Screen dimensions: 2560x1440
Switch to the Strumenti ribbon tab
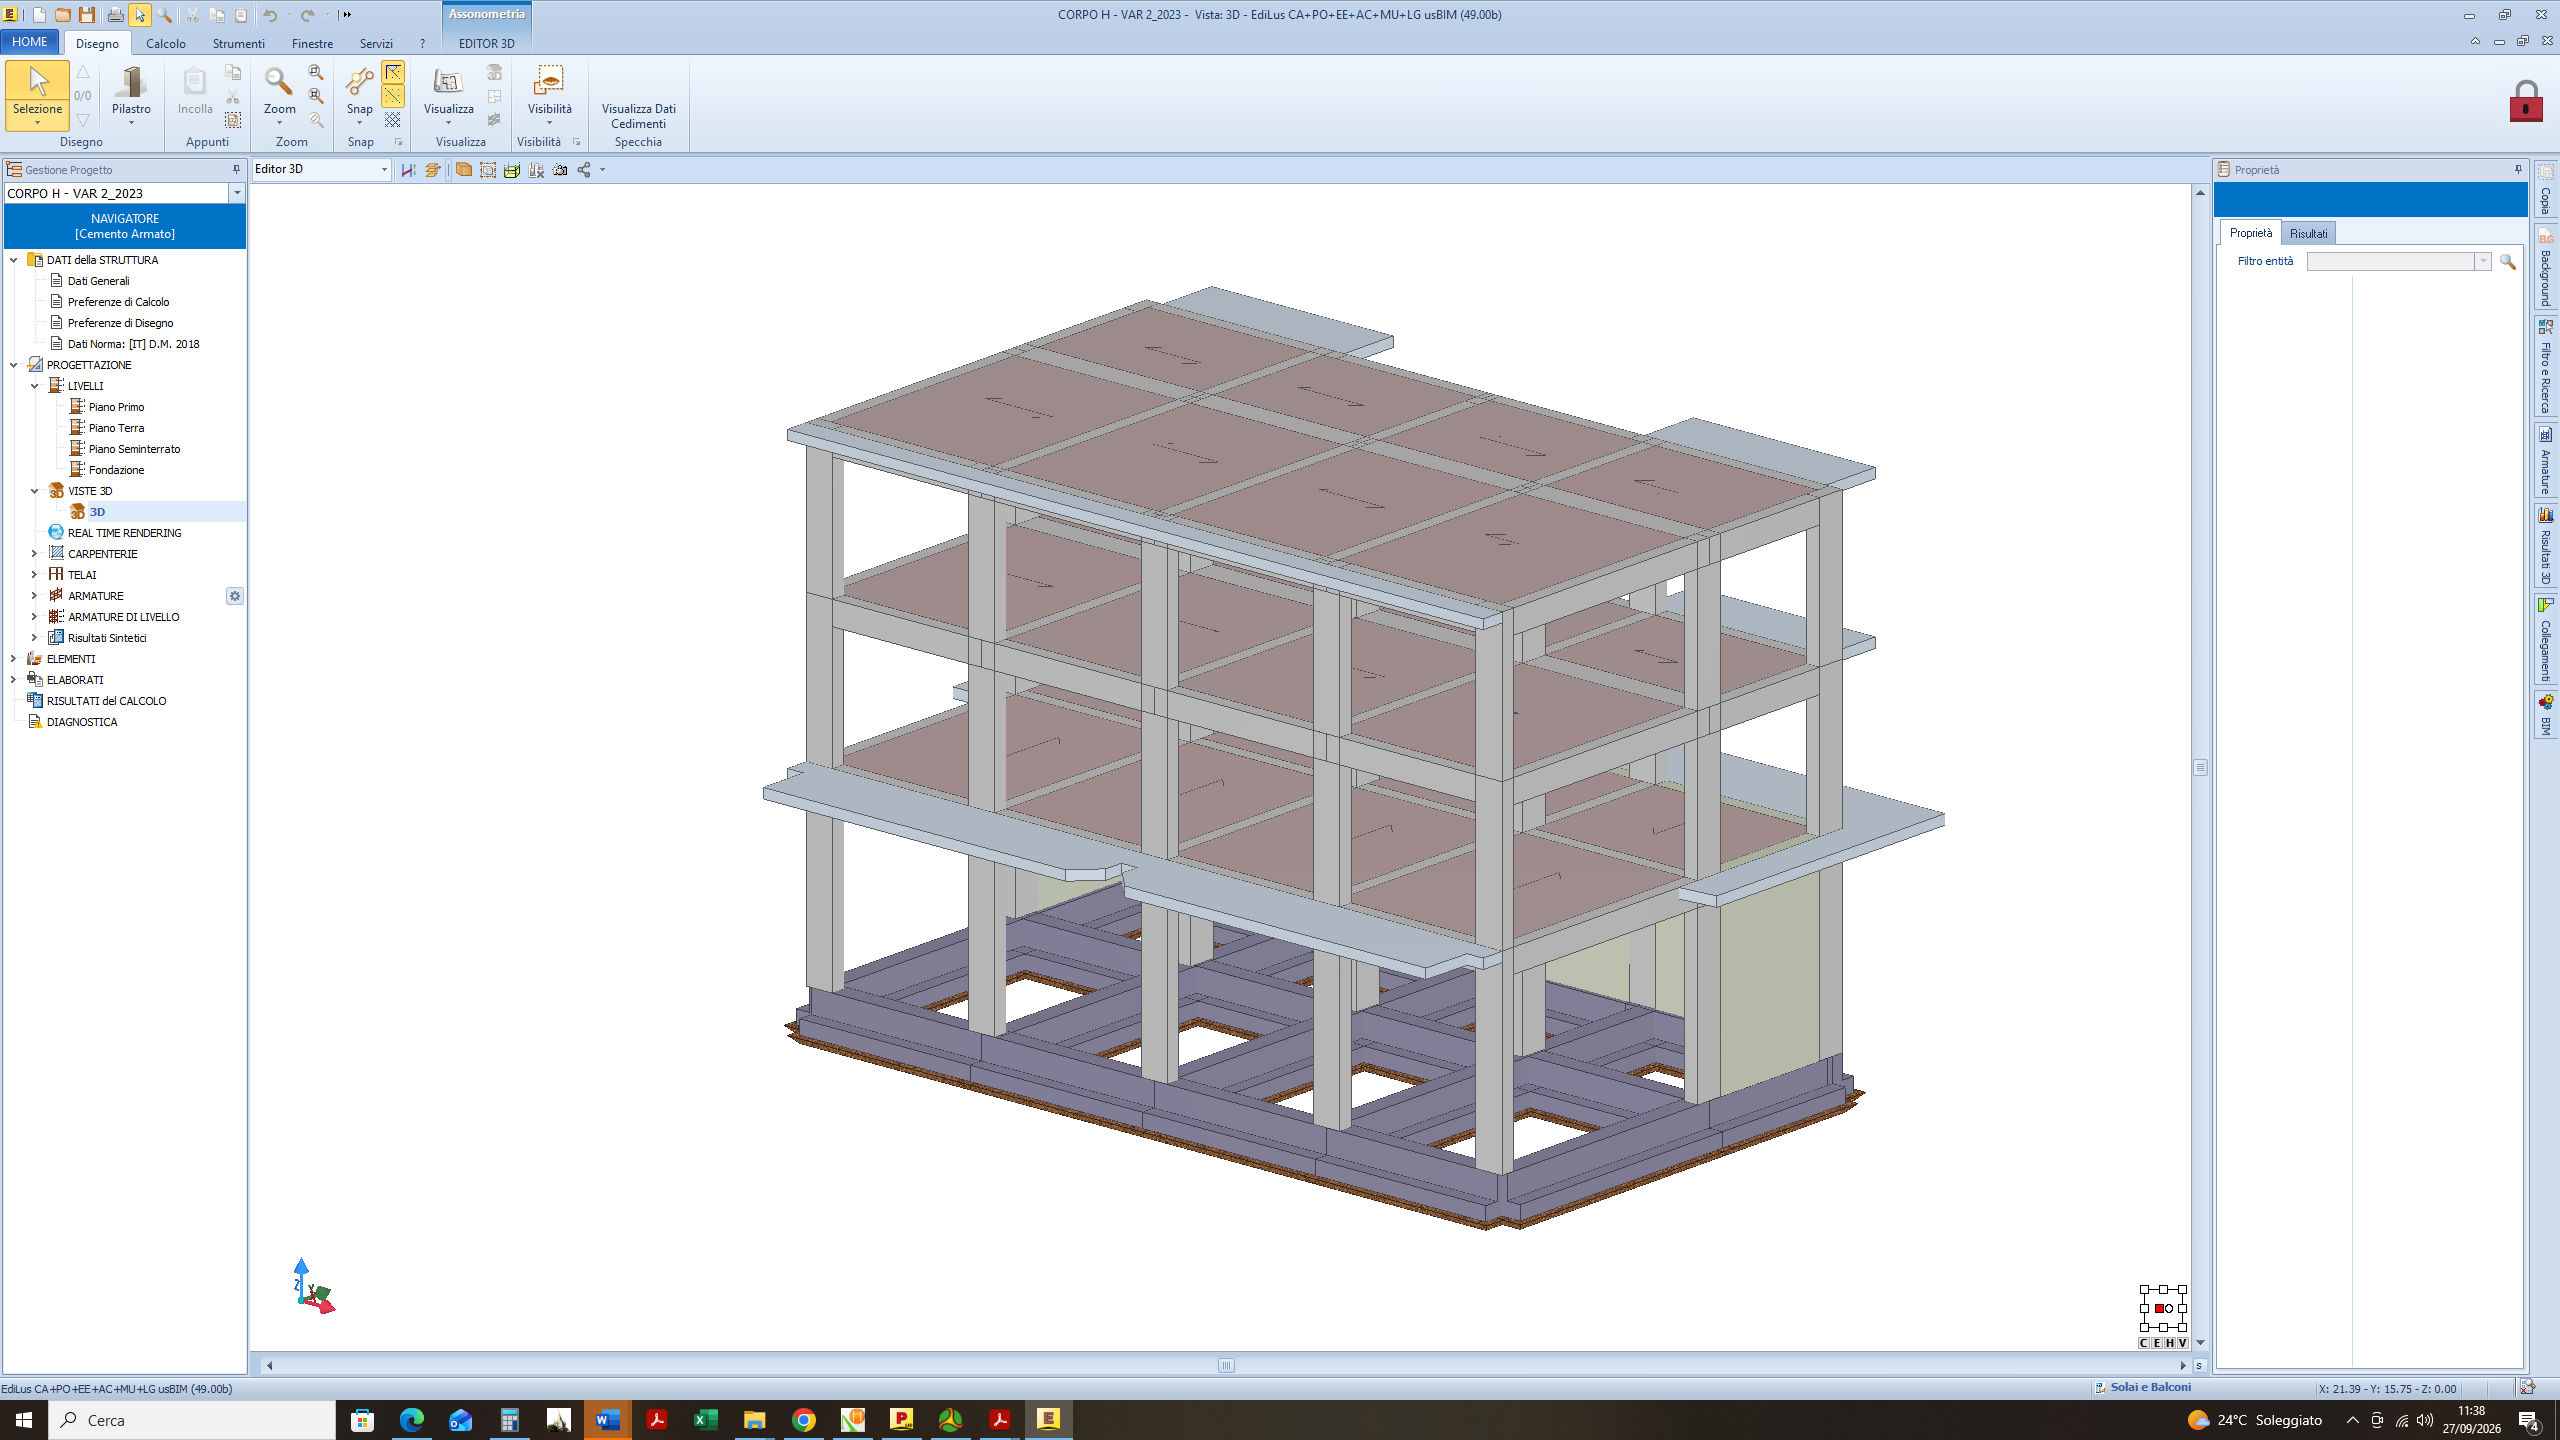click(238, 43)
